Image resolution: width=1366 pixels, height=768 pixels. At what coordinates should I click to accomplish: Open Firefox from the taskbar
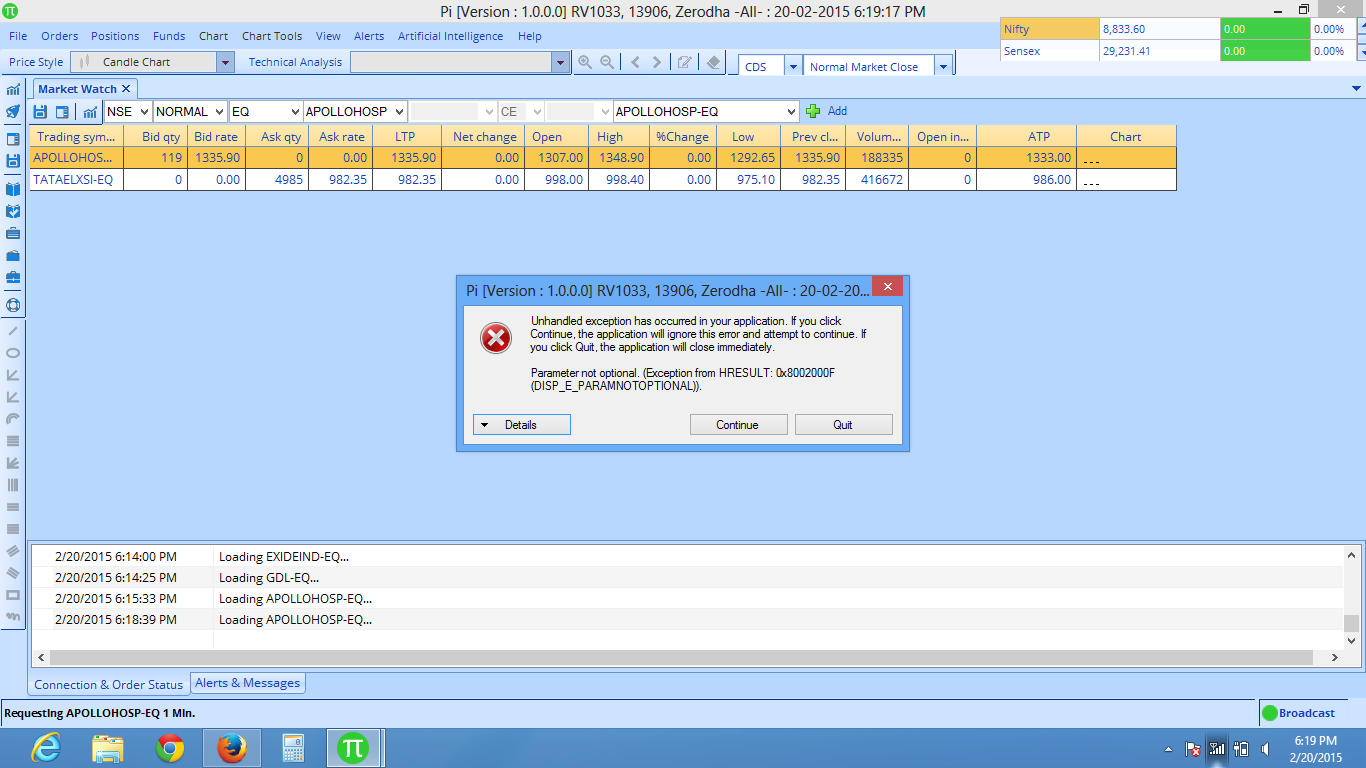click(x=232, y=748)
